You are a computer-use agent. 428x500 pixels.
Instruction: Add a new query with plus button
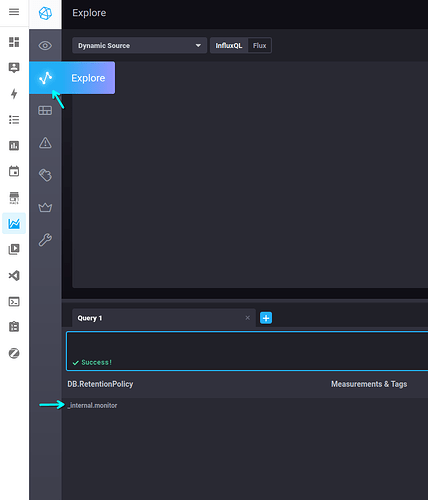(x=266, y=318)
